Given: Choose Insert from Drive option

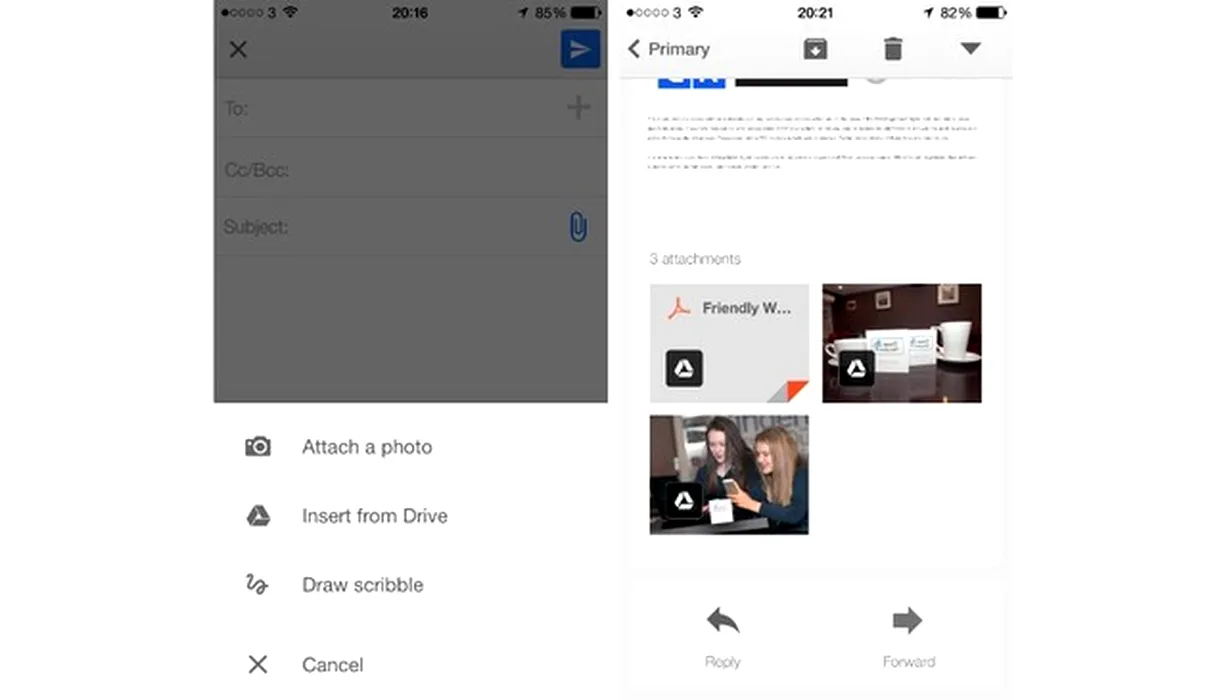Looking at the screenshot, I should coord(374,516).
